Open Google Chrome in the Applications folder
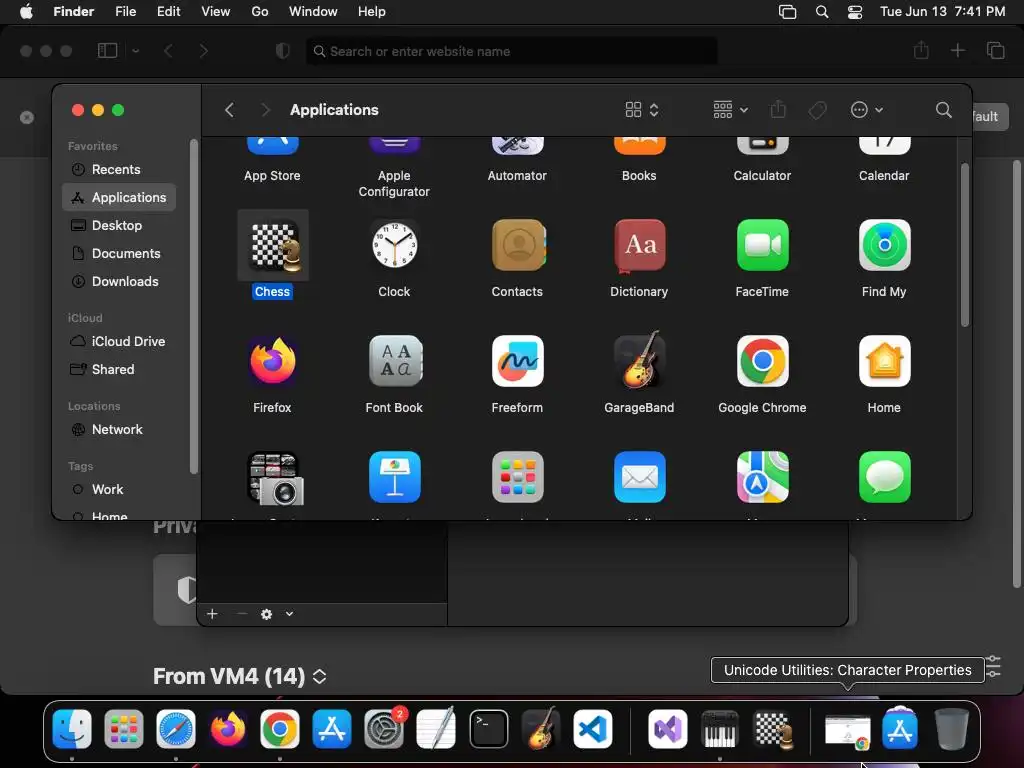This screenshot has width=1024, height=768. coord(762,361)
